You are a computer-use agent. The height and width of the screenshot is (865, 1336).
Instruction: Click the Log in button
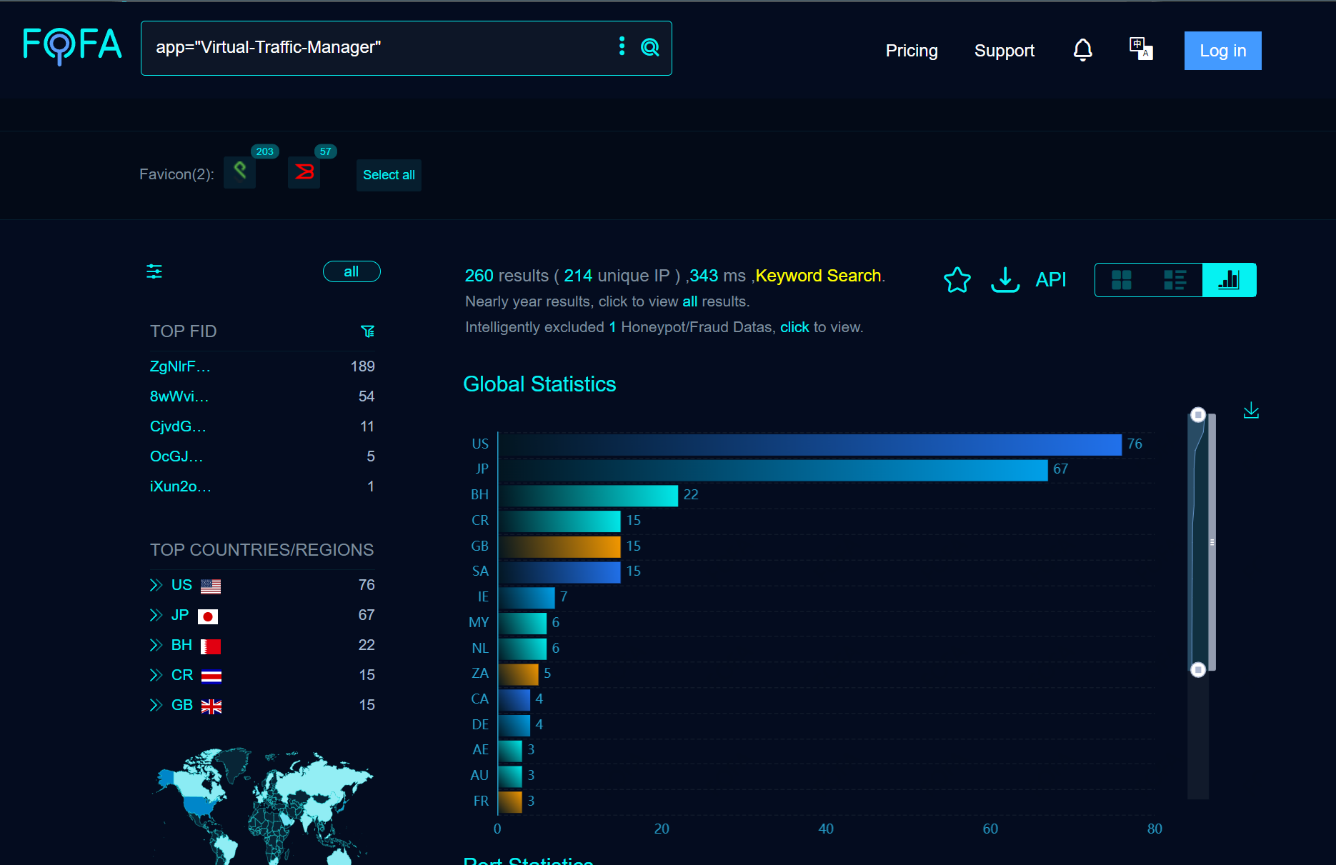coord(1223,51)
